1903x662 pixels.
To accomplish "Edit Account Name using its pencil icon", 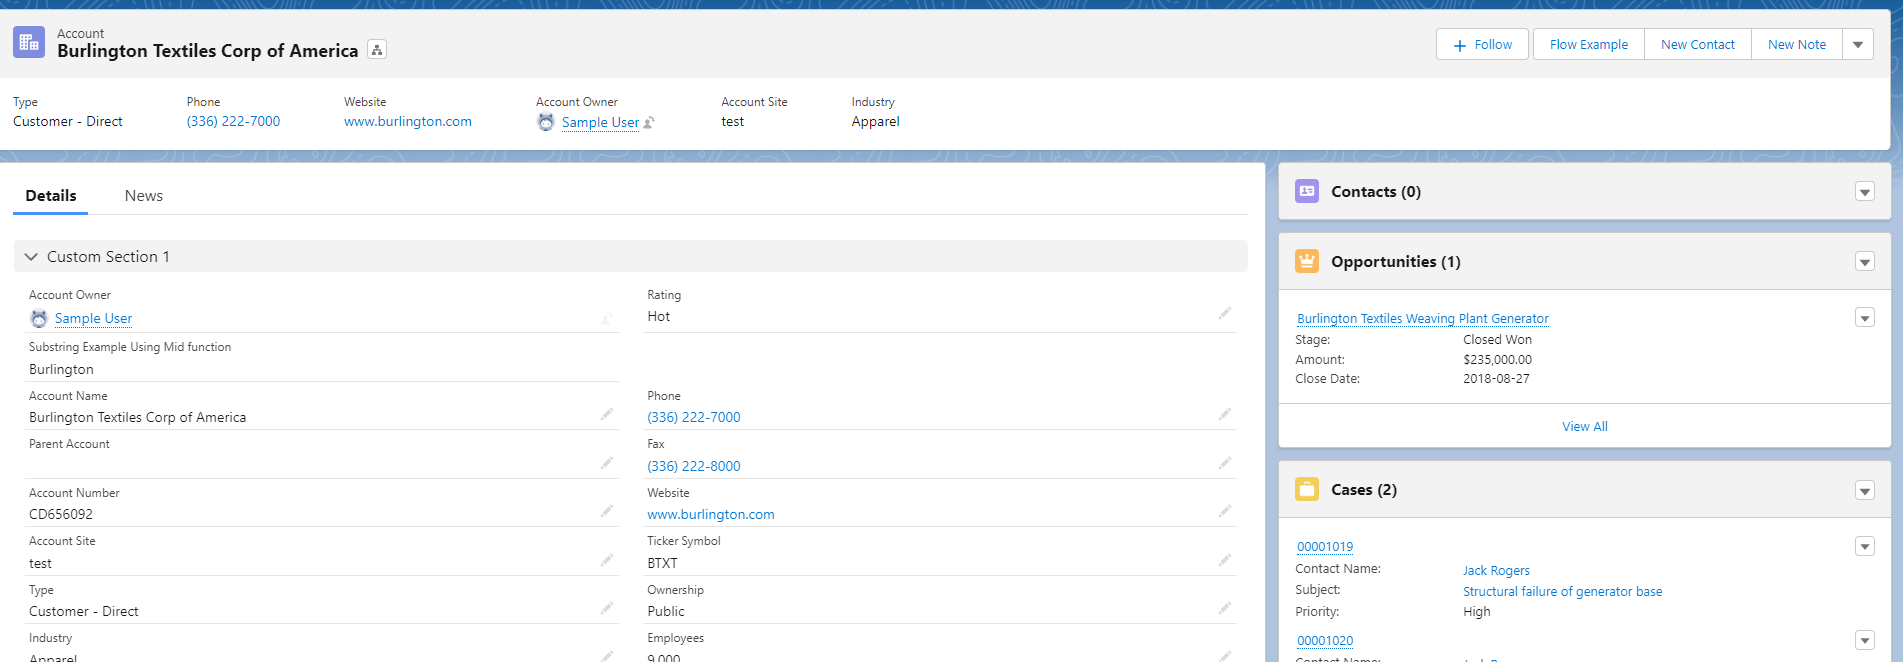I will pos(607,415).
